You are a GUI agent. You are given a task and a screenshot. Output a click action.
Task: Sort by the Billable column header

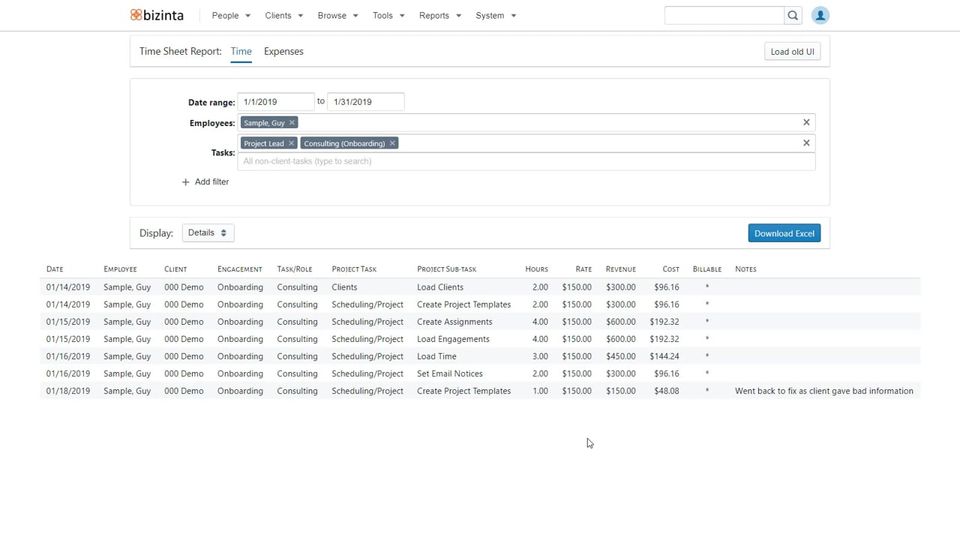[707, 269]
